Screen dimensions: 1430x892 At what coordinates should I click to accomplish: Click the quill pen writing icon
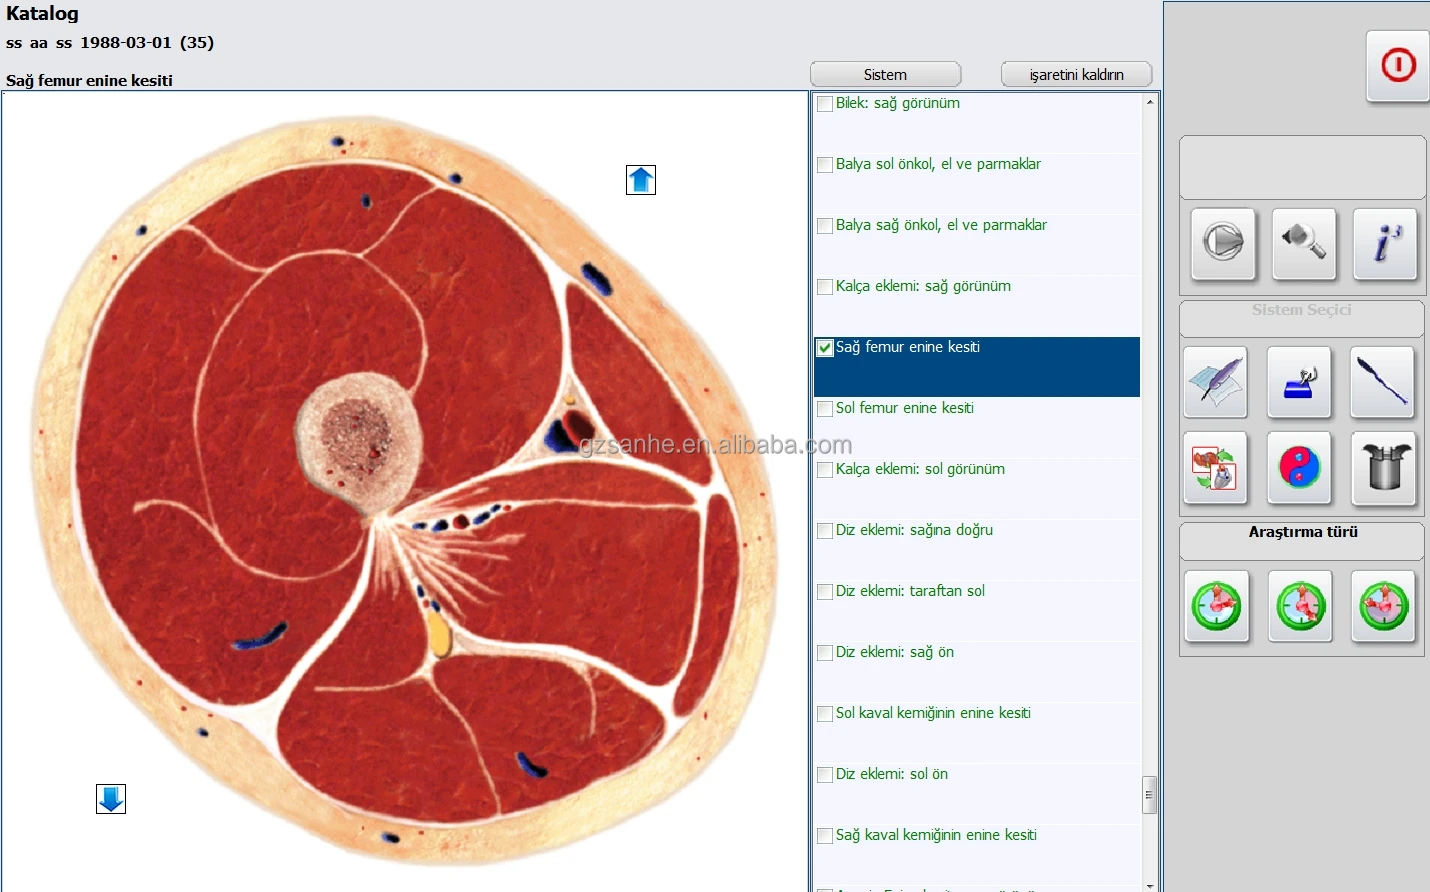(x=1216, y=382)
